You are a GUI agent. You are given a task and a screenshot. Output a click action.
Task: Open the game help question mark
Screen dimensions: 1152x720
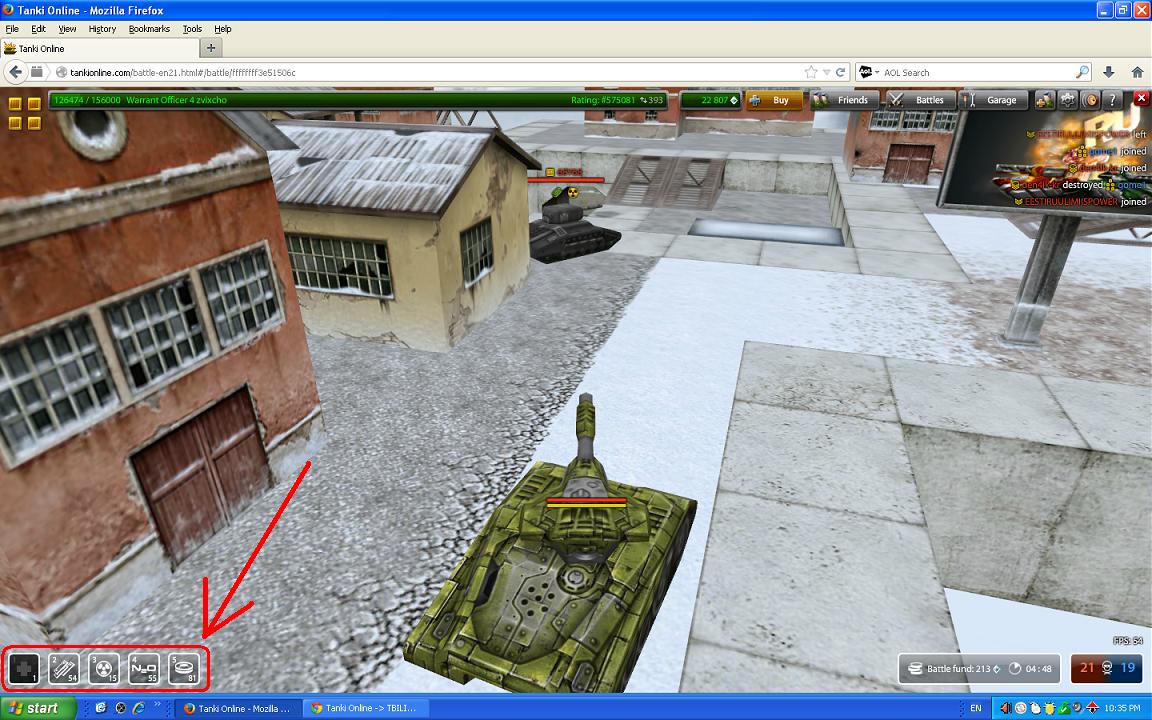(x=1112, y=100)
